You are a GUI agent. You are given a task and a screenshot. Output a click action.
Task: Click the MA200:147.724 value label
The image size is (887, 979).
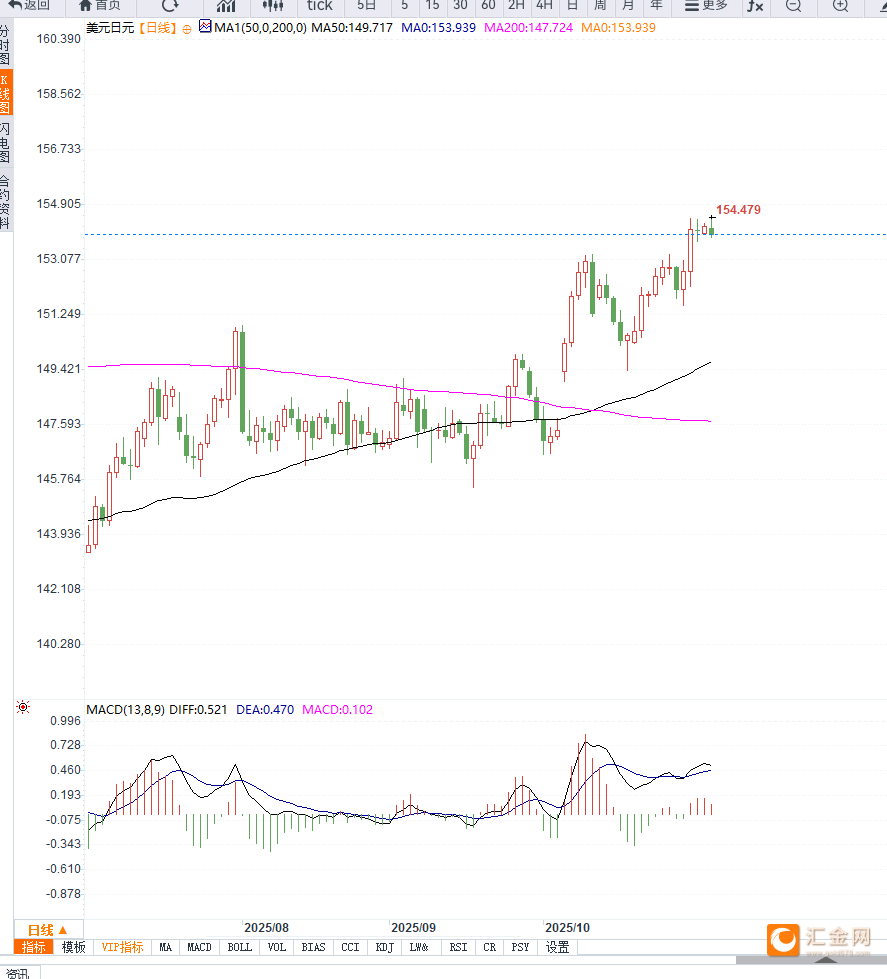[528, 28]
